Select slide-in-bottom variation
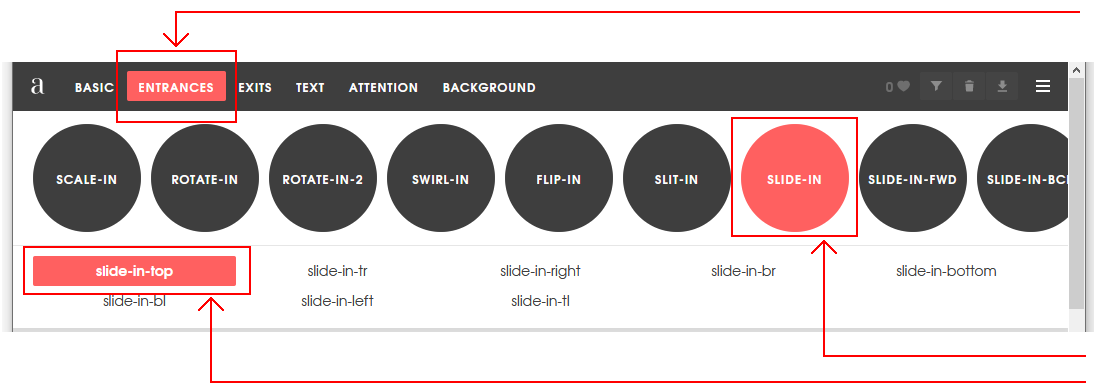Screen dimensions: 1097x389 coord(946,271)
